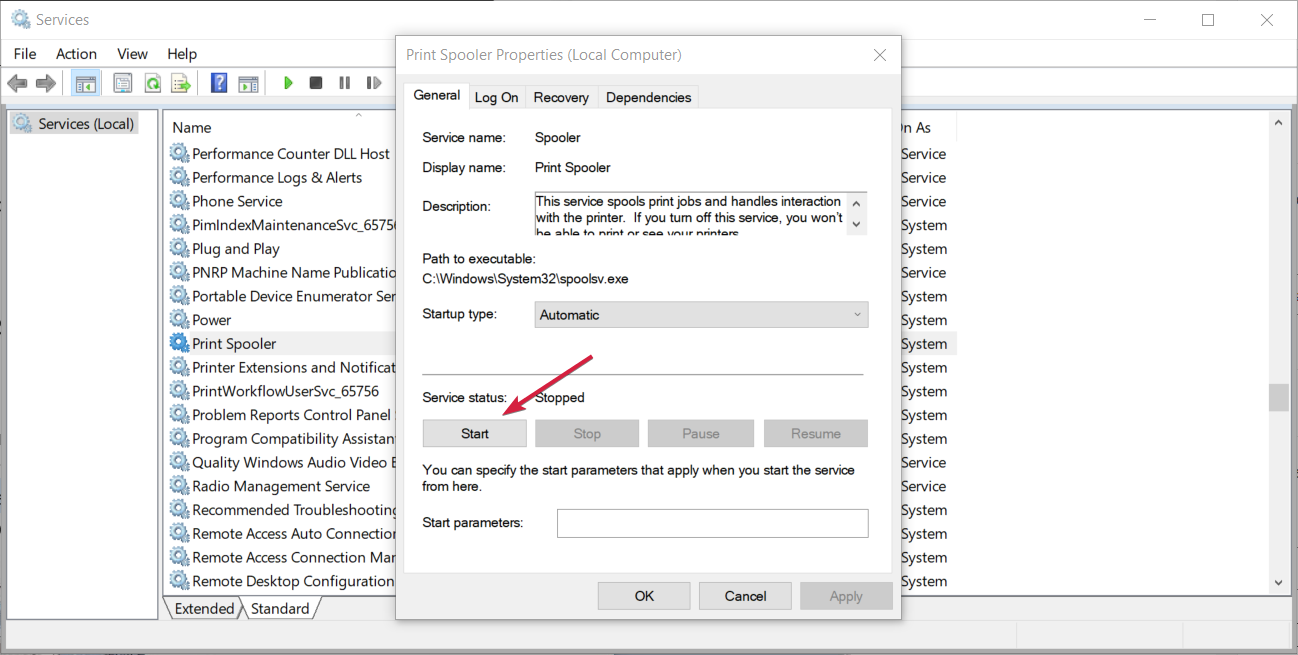The height and width of the screenshot is (655, 1298).
Task: Click the Description box scroll-down arrow
Action: coord(855,224)
